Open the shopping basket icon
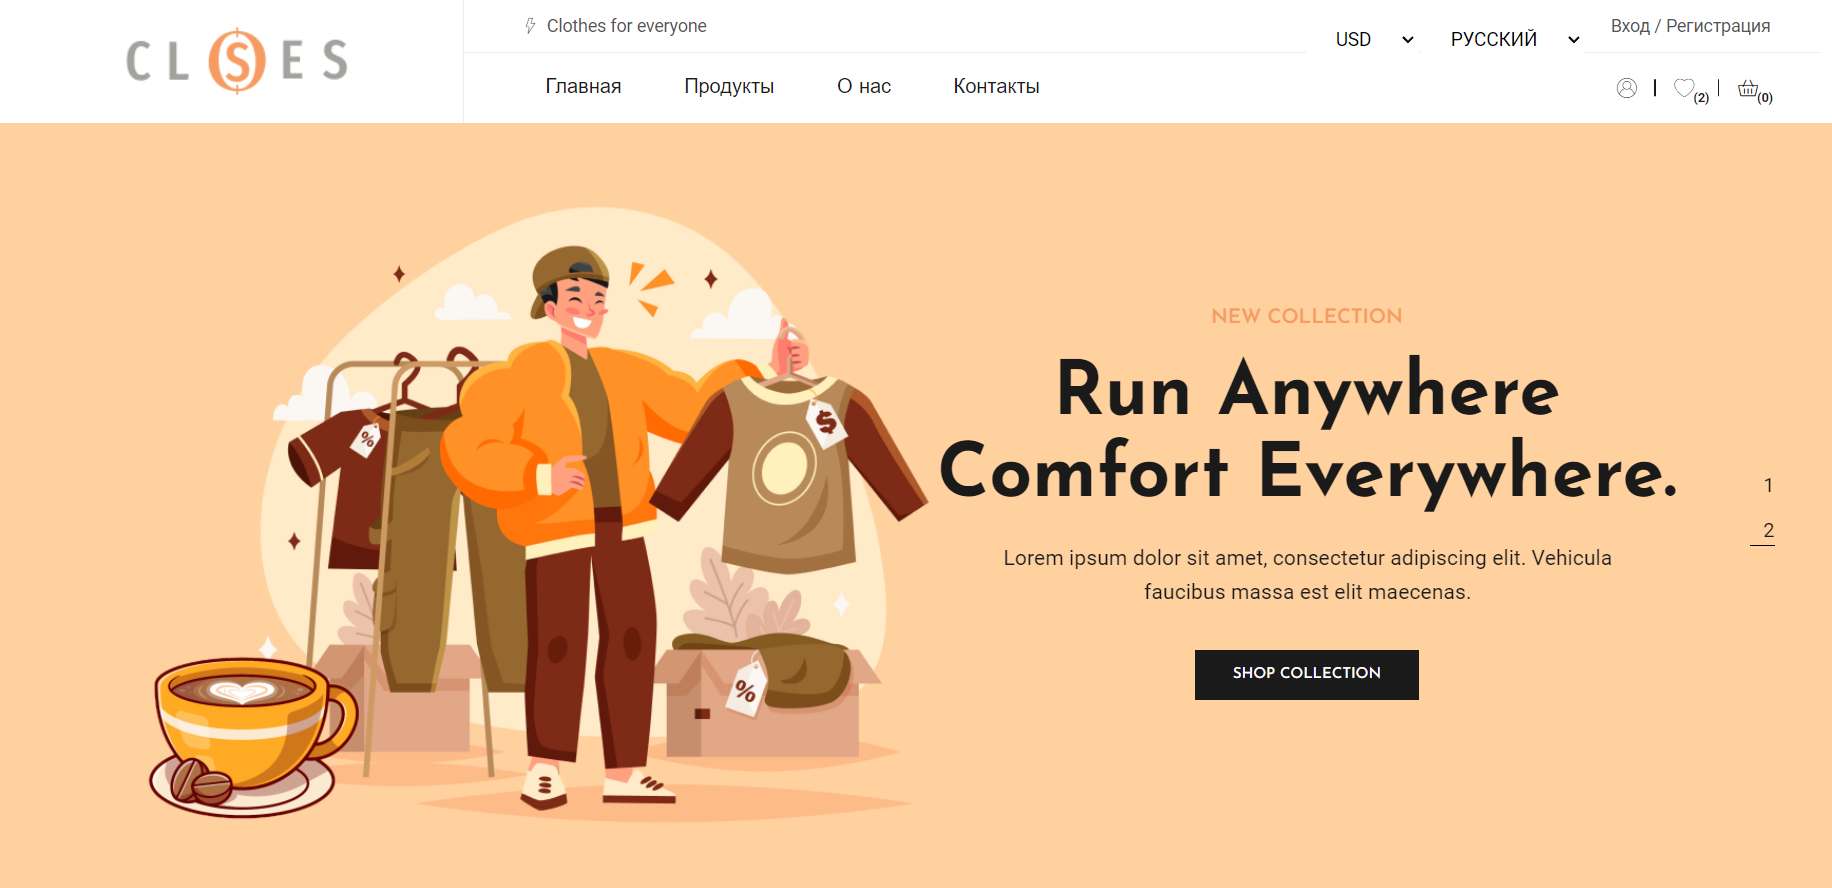The height and width of the screenshot is (888, 1832). click(1747, 88)
